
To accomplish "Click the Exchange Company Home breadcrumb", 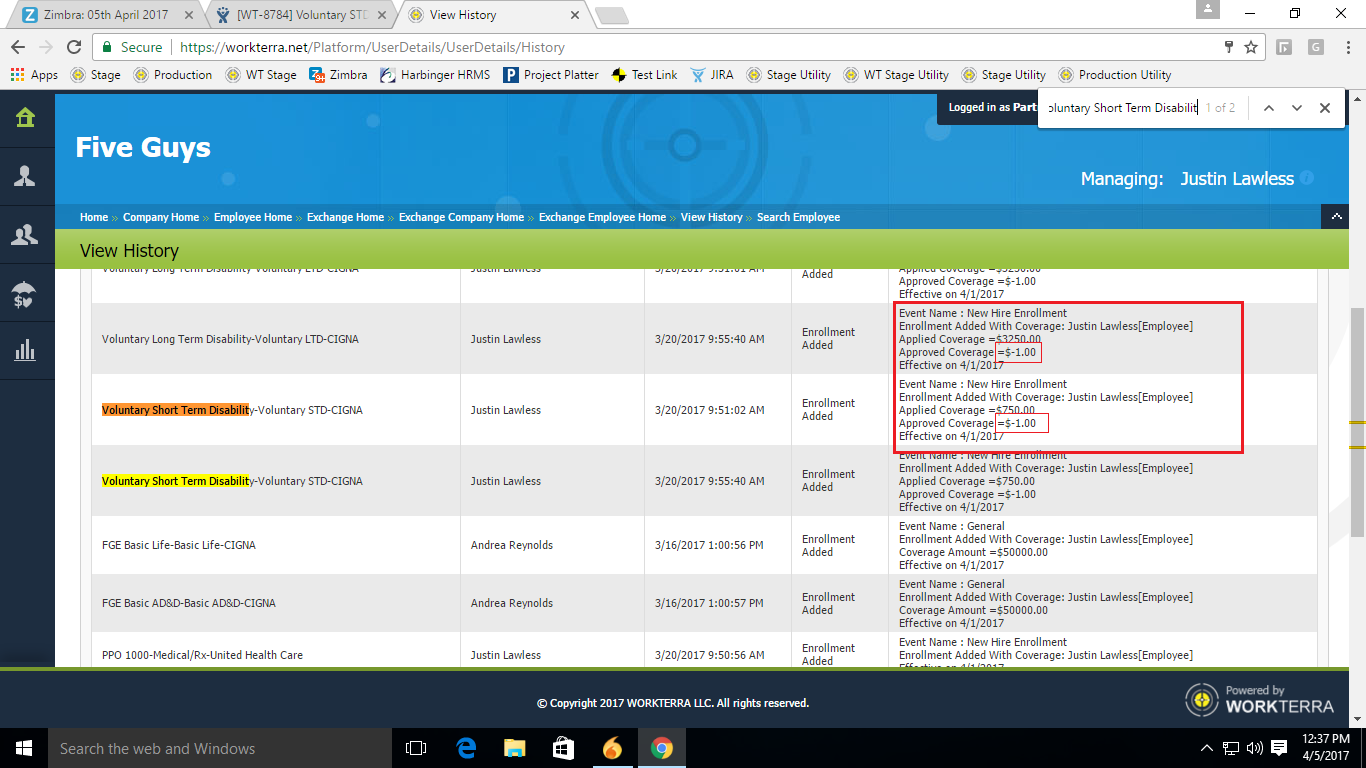I will coord(461,217).
